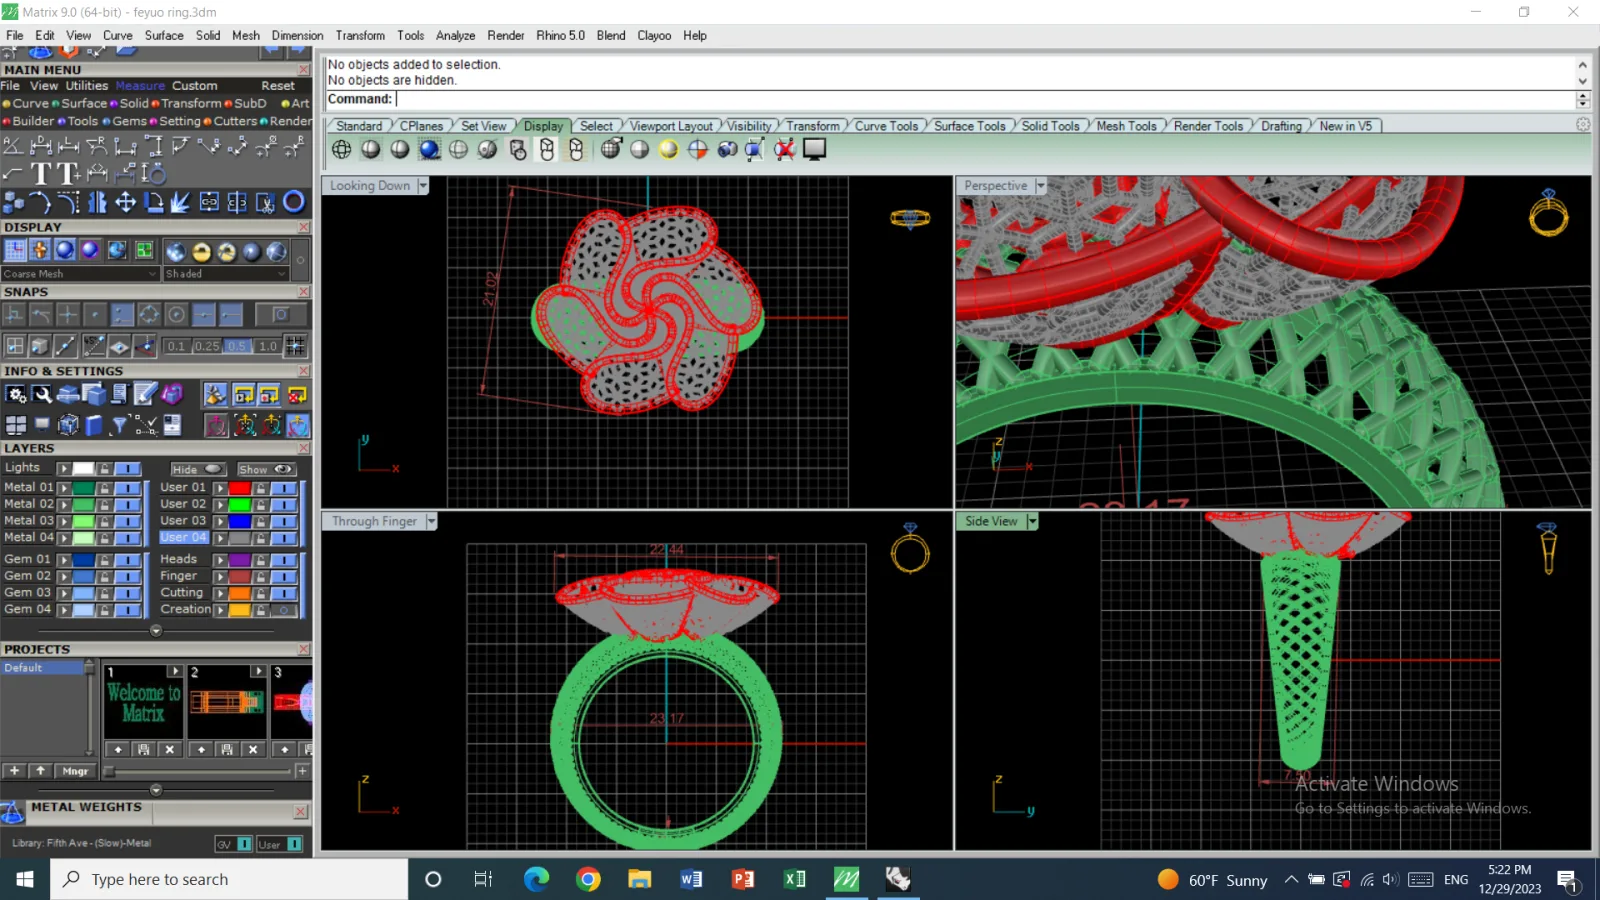The image size is (1600, 900).
Task: Select project thumbnail 2
Action: [x=227, y=702]
